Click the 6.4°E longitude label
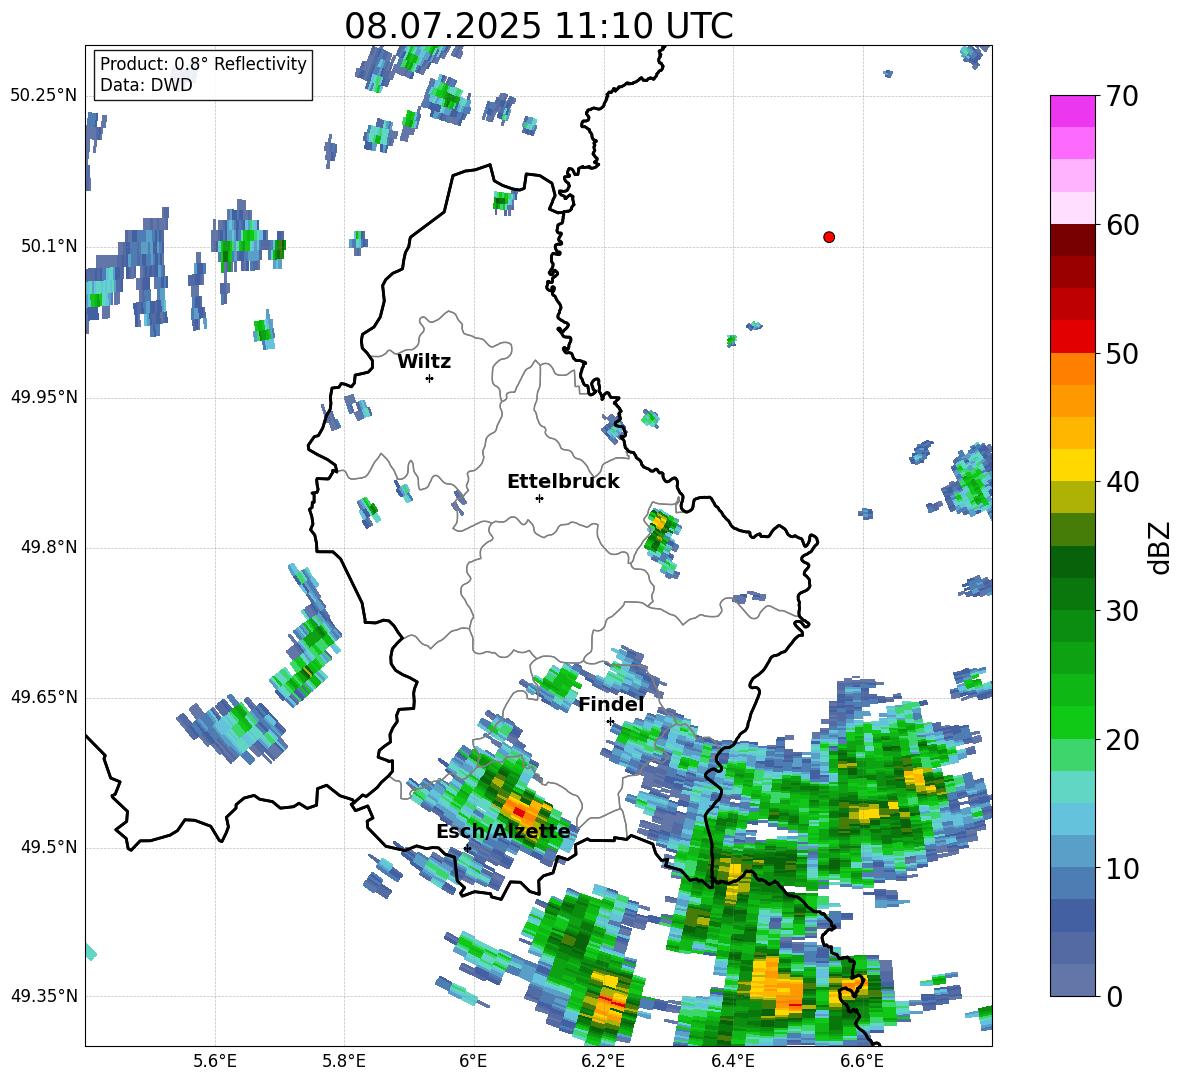 click(x=732, y=1061)
